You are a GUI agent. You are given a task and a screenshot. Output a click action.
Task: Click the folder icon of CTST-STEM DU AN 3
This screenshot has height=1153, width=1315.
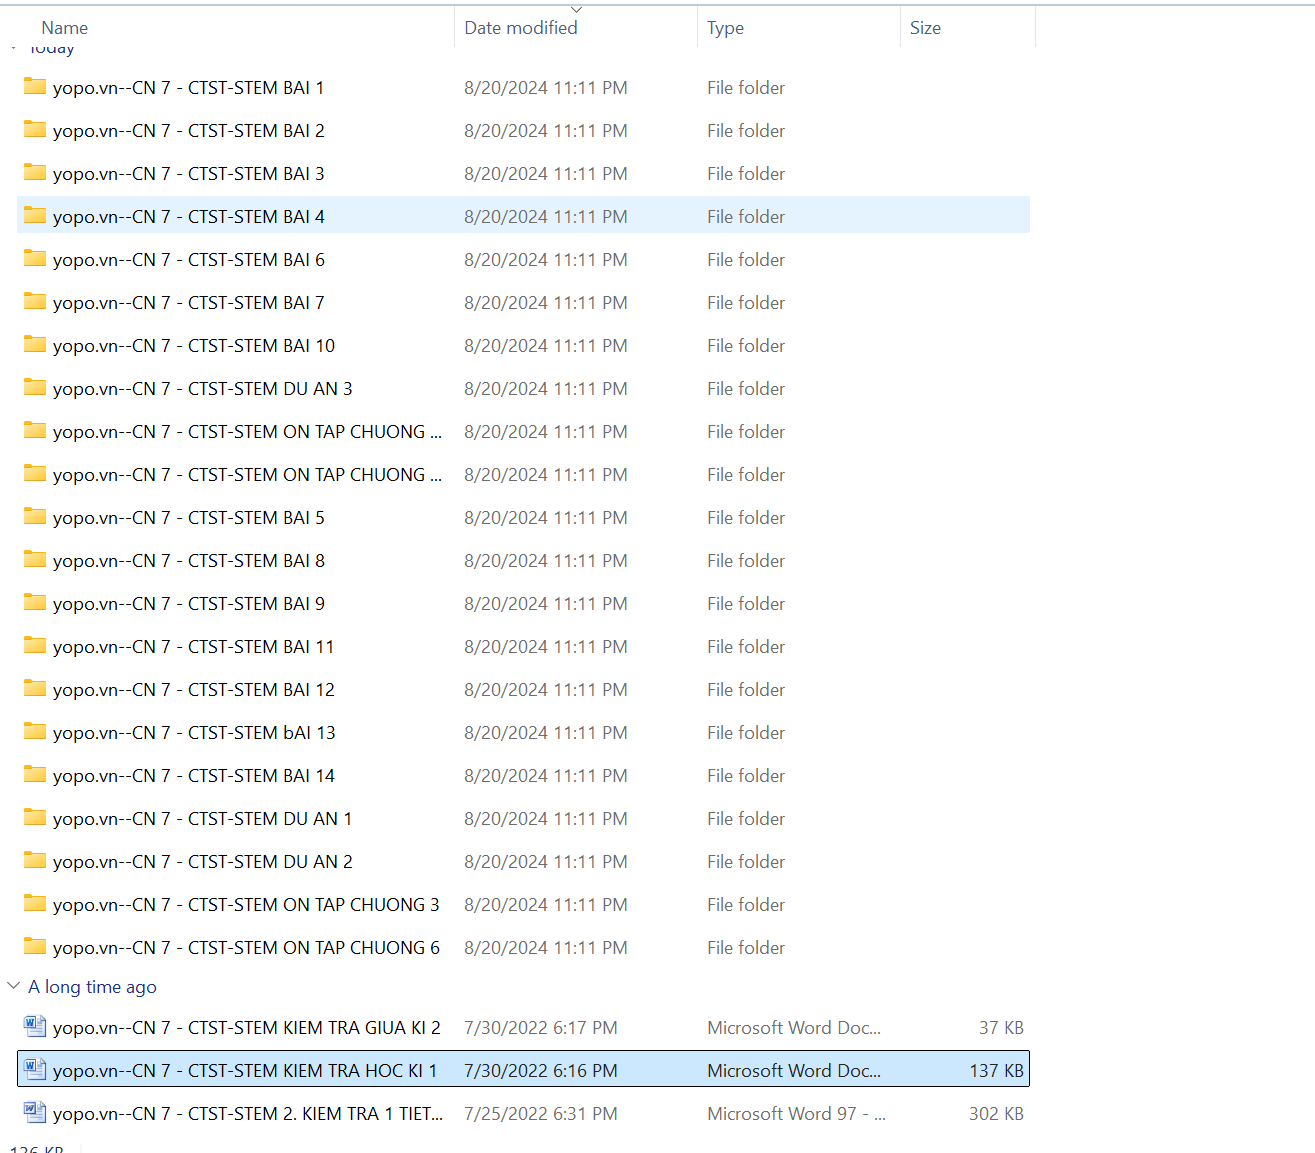tap(35, 388)
